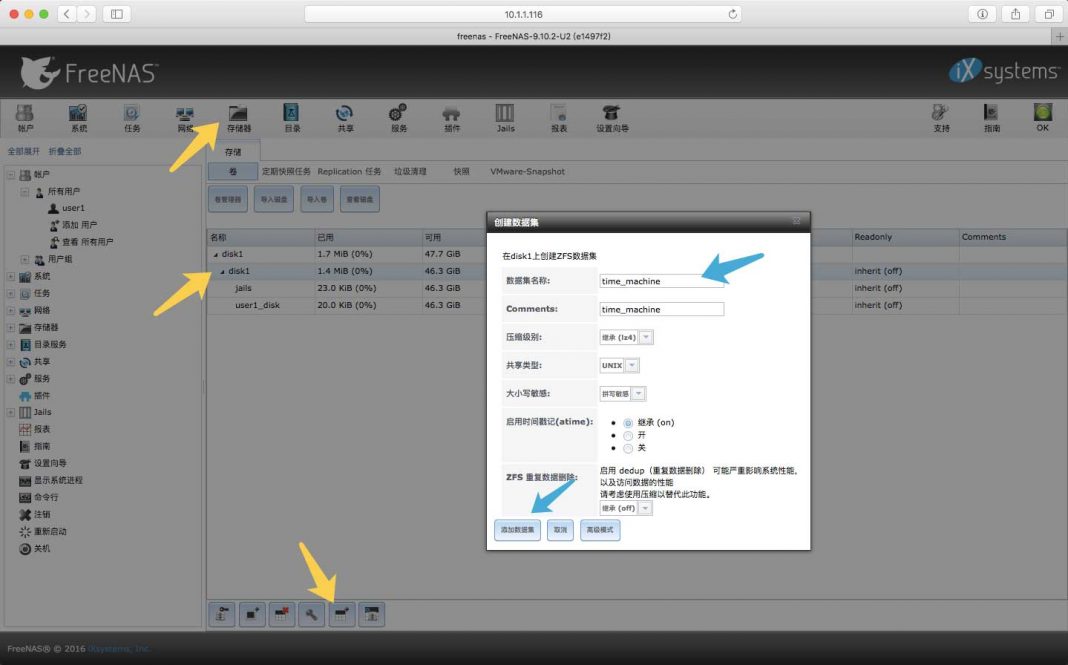Open the 存储器 storage toolbar icon

click(238, 117)
